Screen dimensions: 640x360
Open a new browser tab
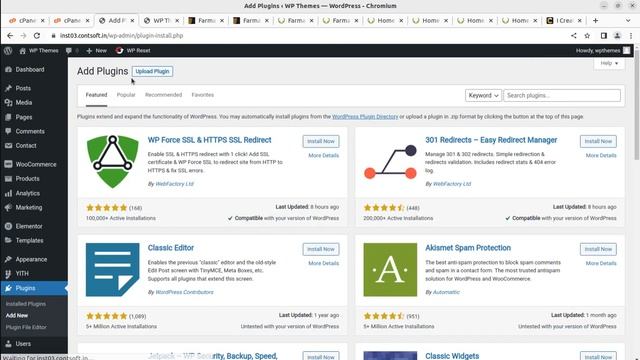[x=596, y=20]
